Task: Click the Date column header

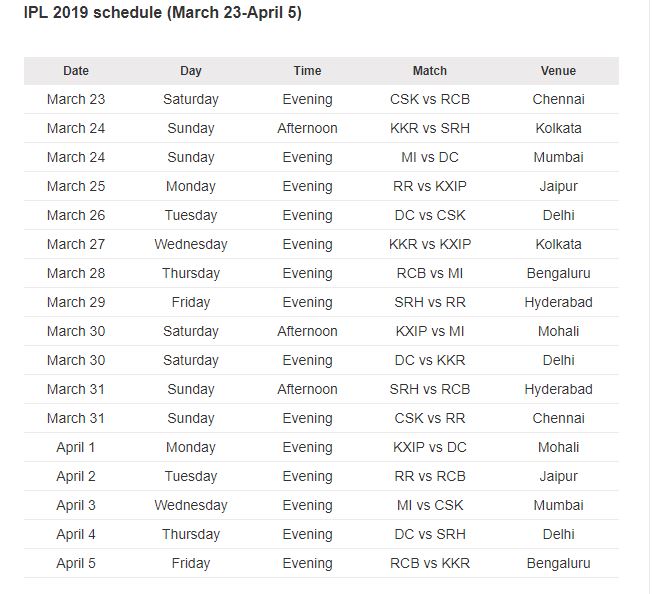Action: [76, 71]
